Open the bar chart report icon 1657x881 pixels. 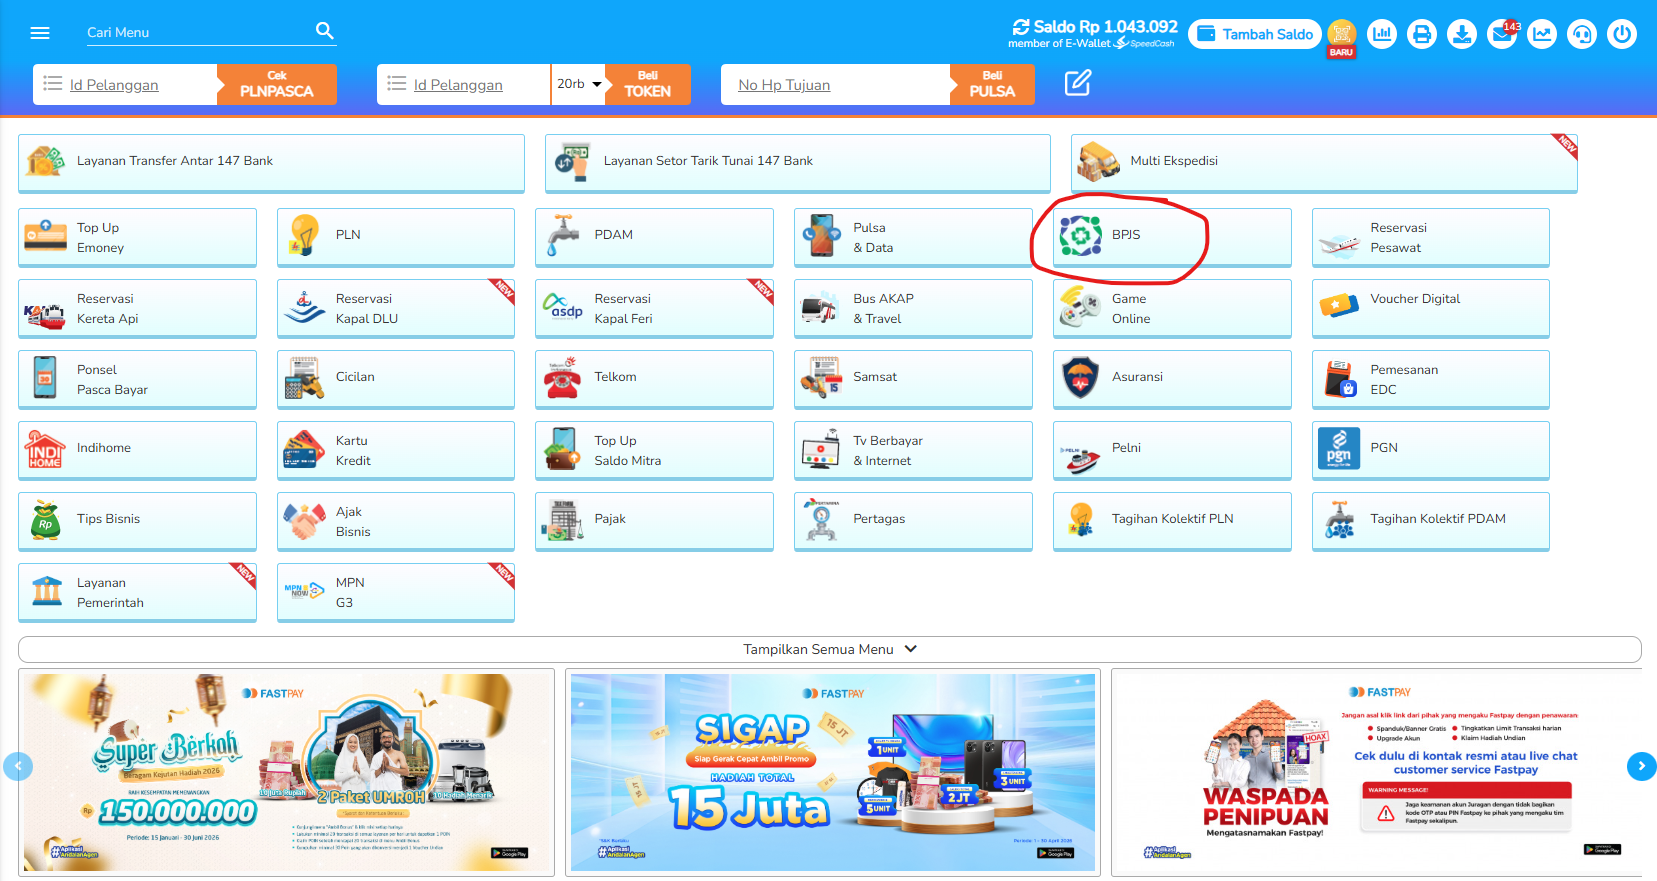tap(1382, 34)
